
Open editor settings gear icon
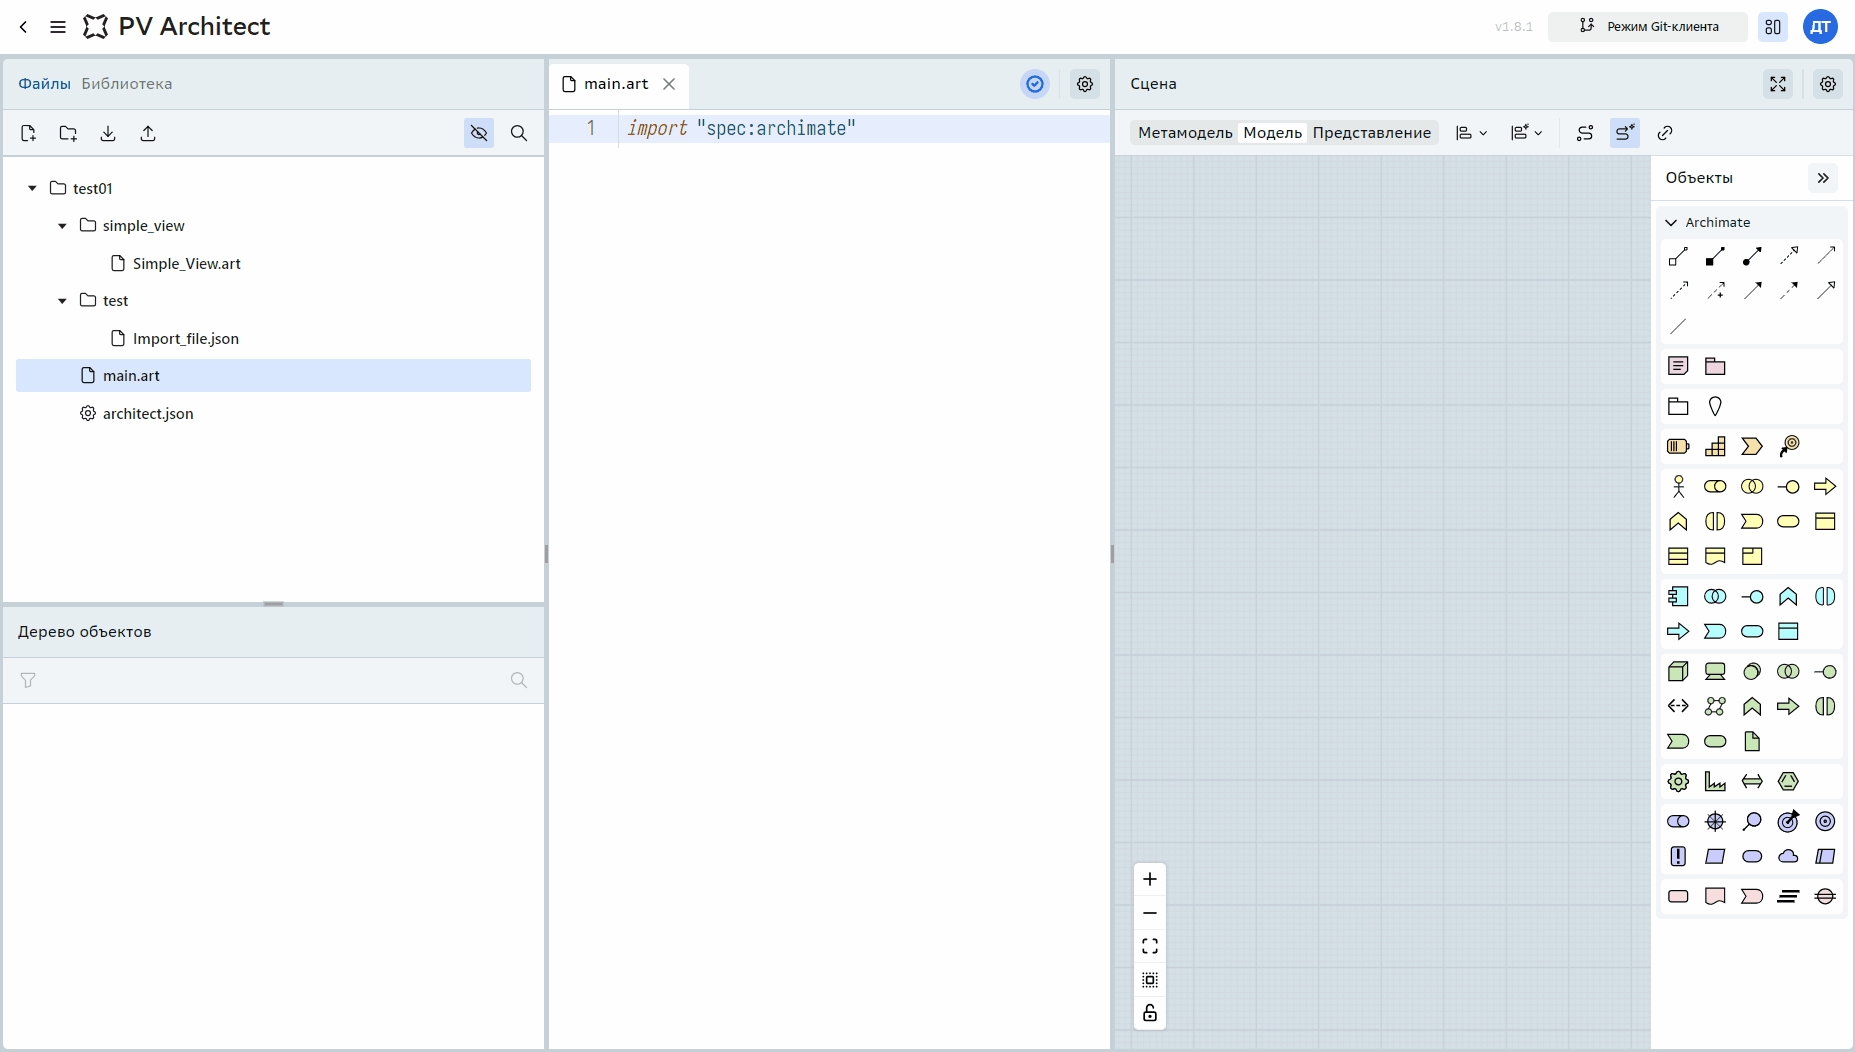coord(1085,84)
